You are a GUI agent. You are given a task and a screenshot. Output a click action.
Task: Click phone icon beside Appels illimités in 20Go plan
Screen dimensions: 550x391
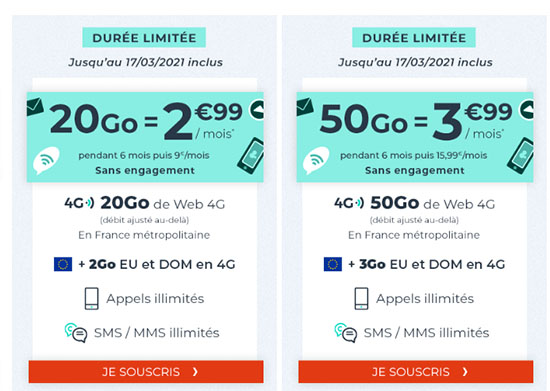92,298
